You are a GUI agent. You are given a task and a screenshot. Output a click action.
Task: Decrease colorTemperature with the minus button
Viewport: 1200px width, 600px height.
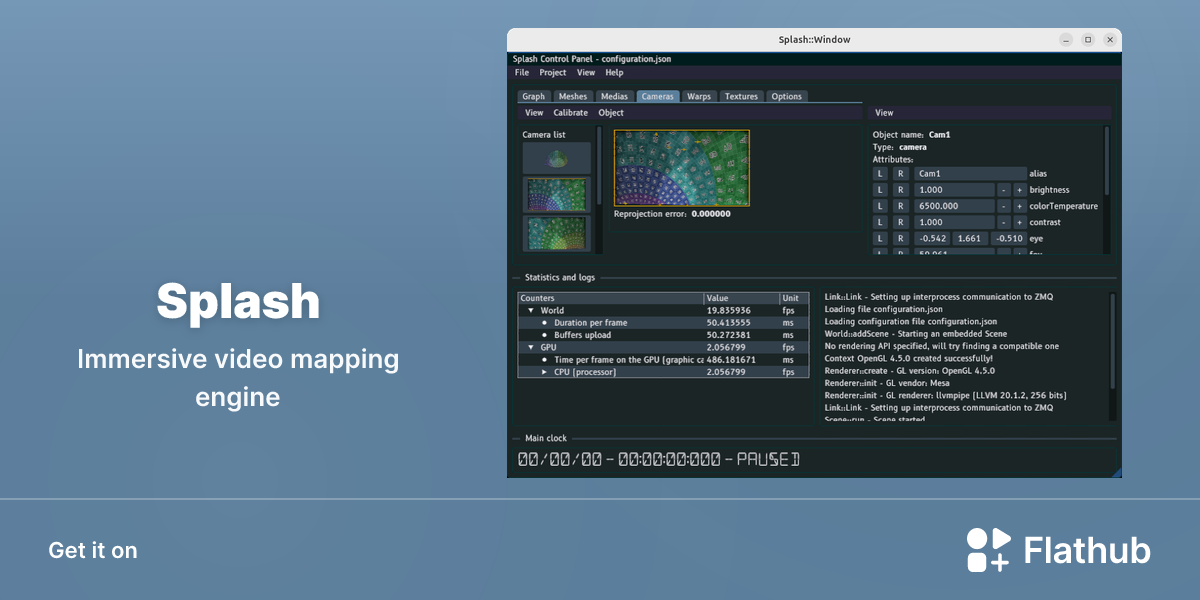point(1003,206)
